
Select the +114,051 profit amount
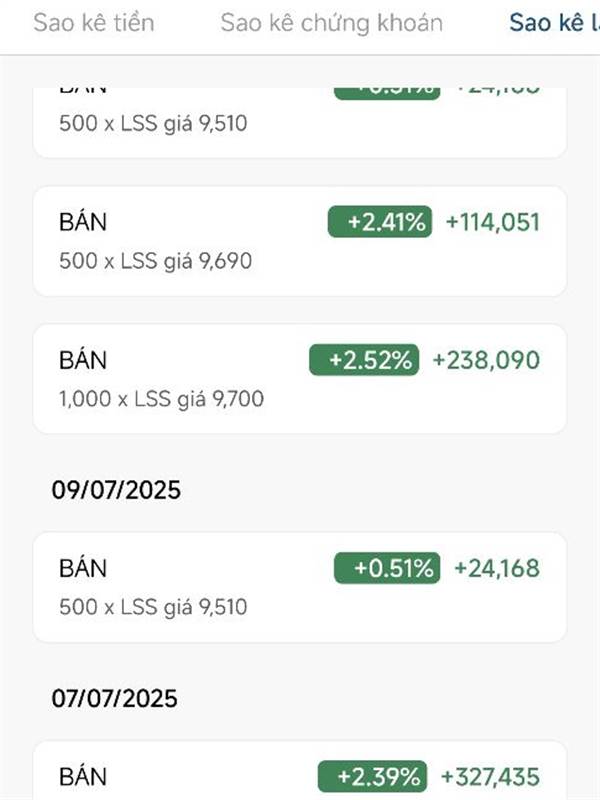493,222
